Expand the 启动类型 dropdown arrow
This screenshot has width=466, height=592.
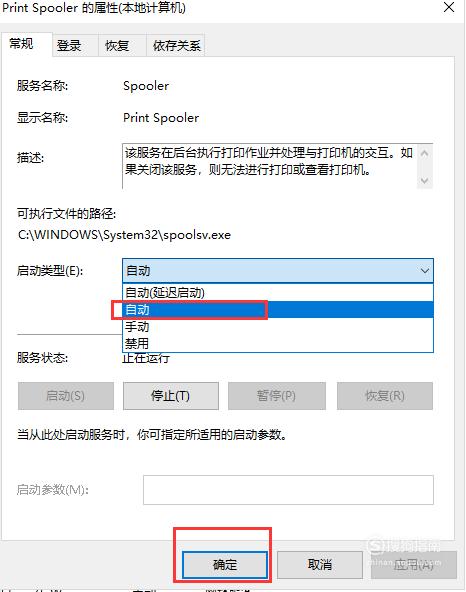(x=424, y=271)
